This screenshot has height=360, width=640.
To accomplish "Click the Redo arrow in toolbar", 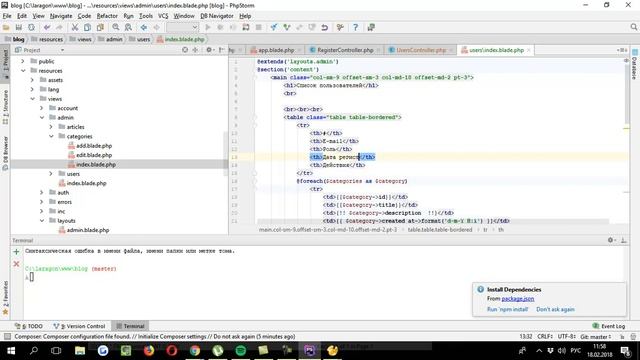I will (60, 27).
